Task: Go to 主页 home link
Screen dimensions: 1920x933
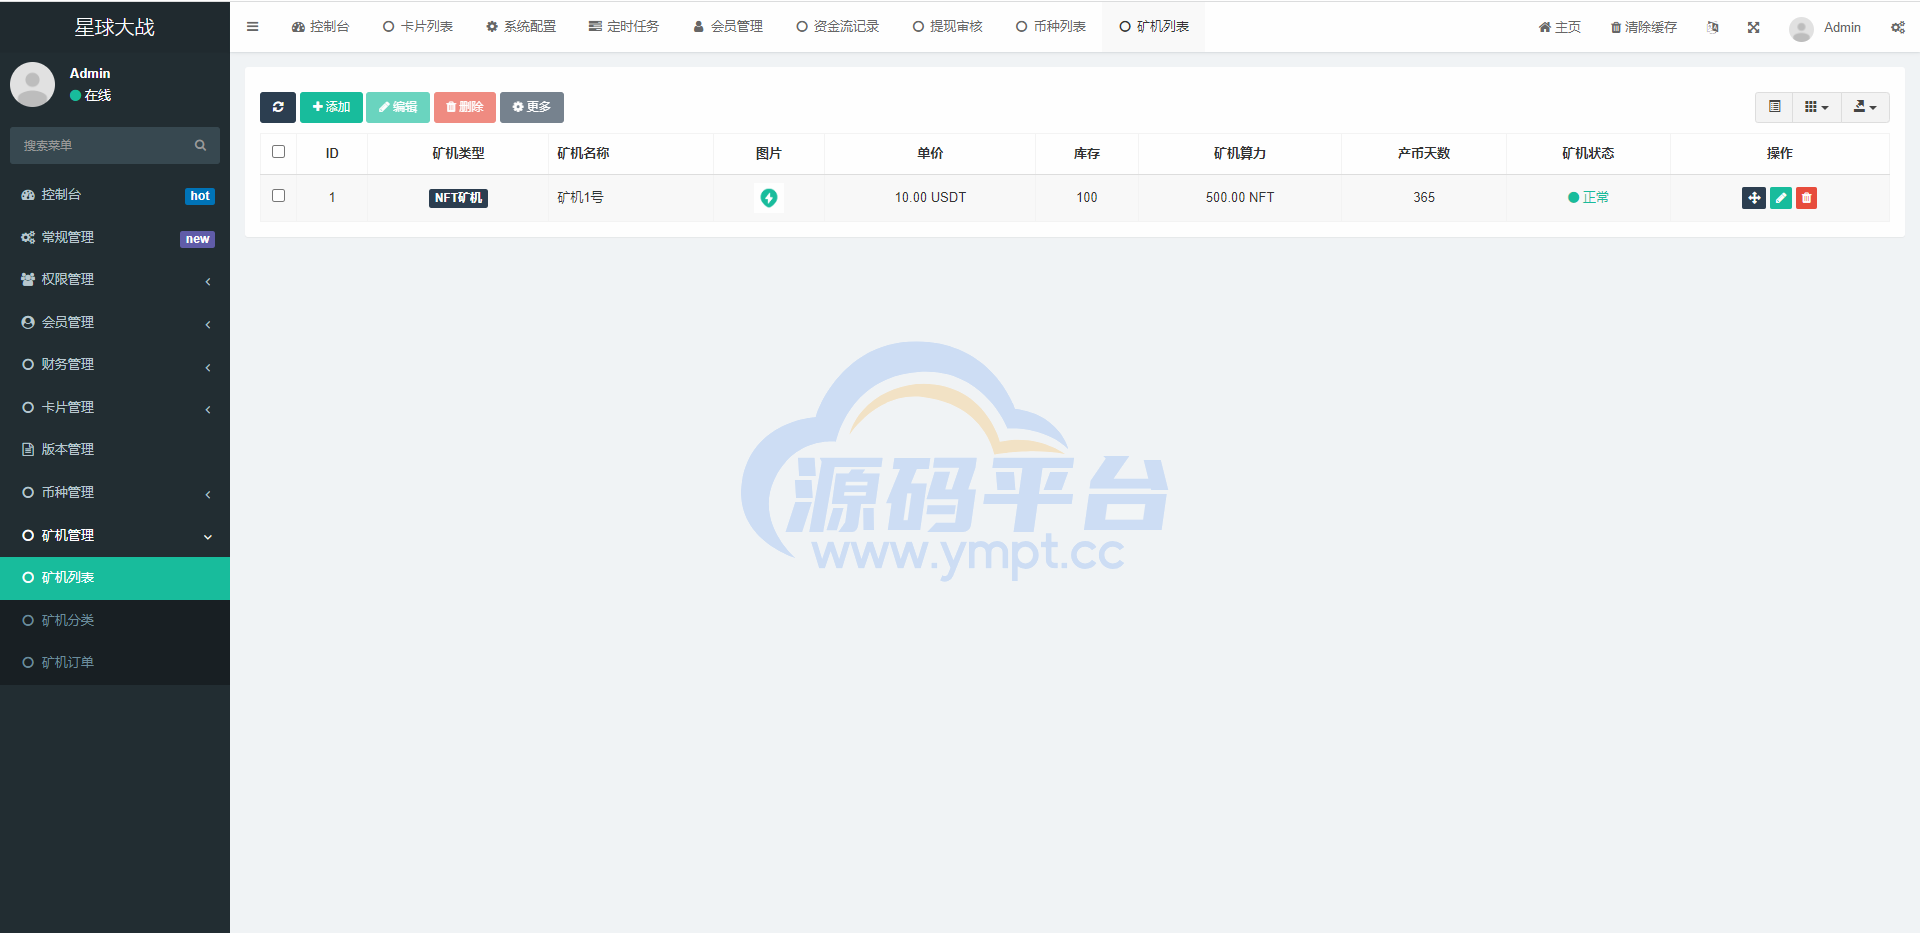Action: coord(1560,27)
